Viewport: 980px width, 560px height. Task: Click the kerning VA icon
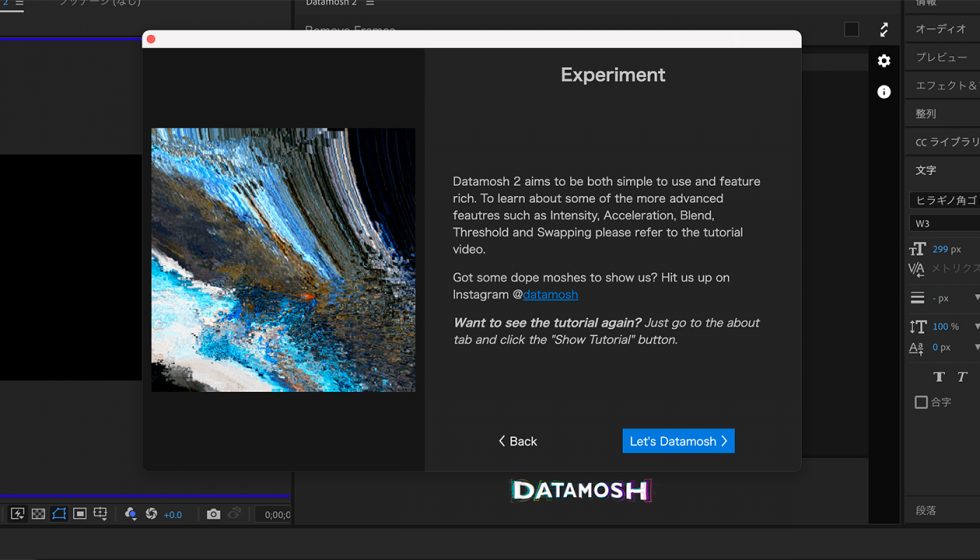point(916,269)
